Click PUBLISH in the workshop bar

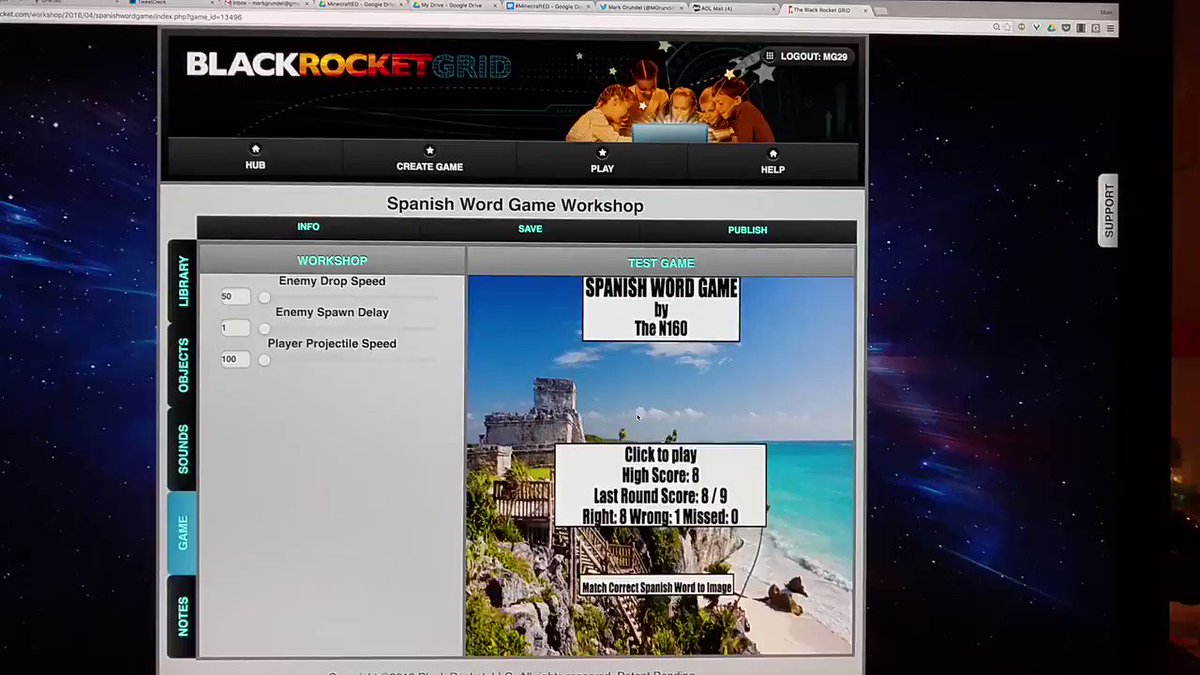747,230
